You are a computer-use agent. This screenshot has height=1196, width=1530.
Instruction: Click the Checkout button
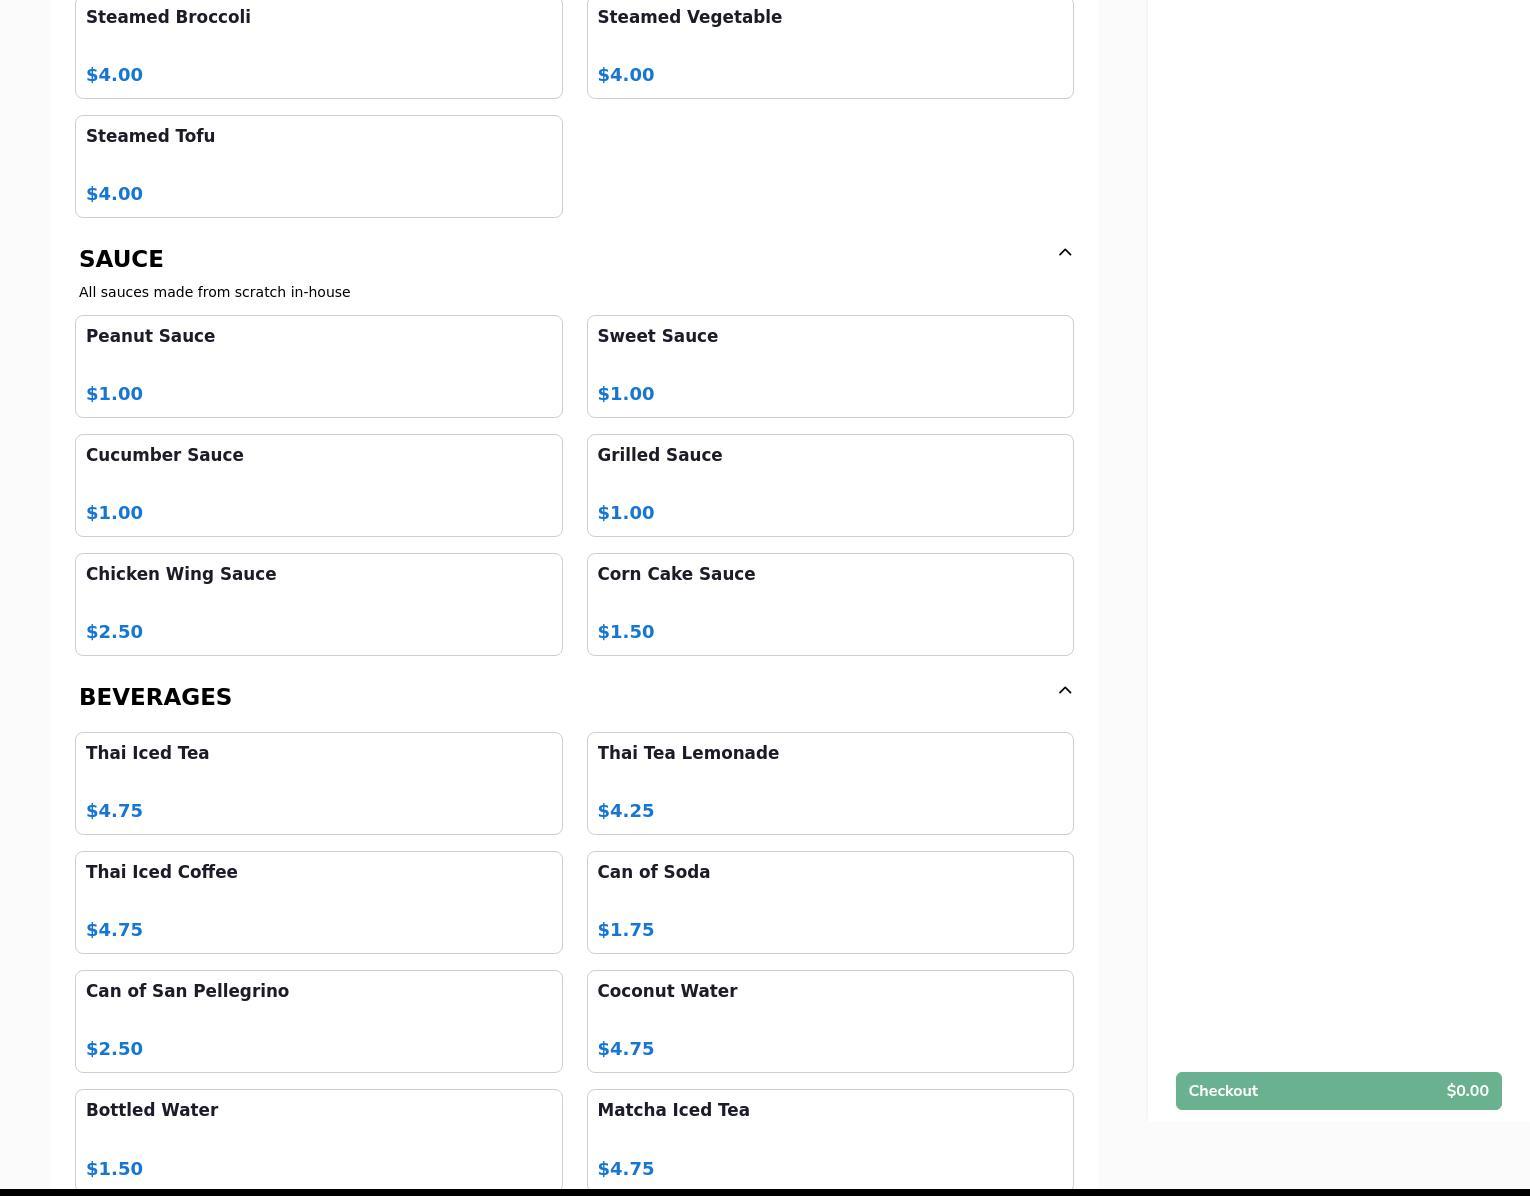1338,1091
